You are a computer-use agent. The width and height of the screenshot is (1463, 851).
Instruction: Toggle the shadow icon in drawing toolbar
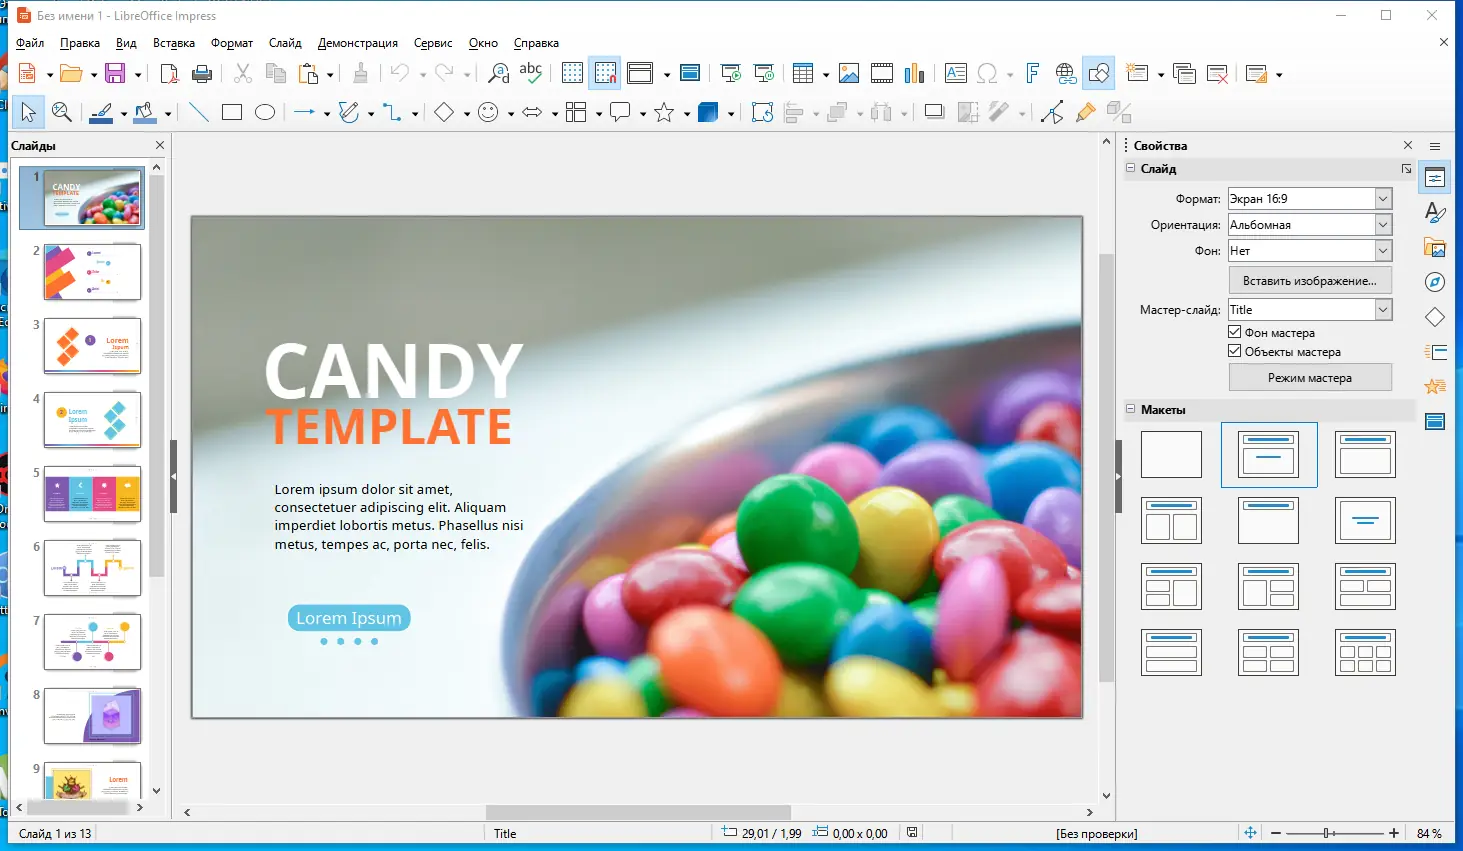[x=935, y=112]
